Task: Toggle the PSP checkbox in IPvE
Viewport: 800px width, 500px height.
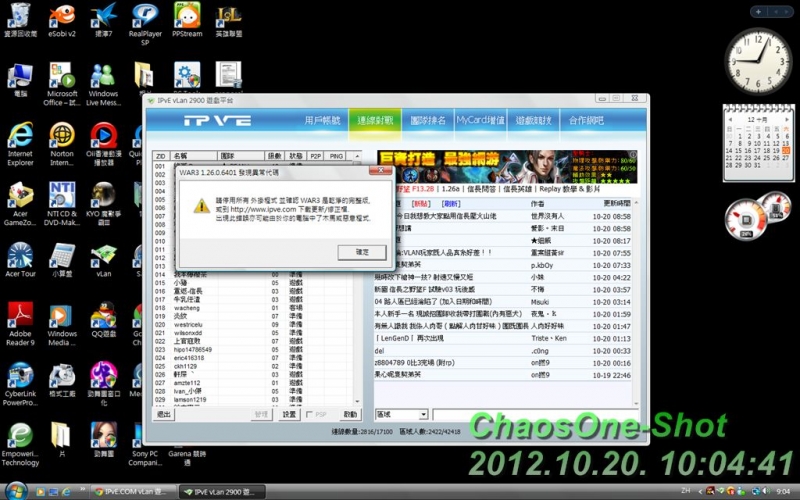Action: tap(309, 414)
